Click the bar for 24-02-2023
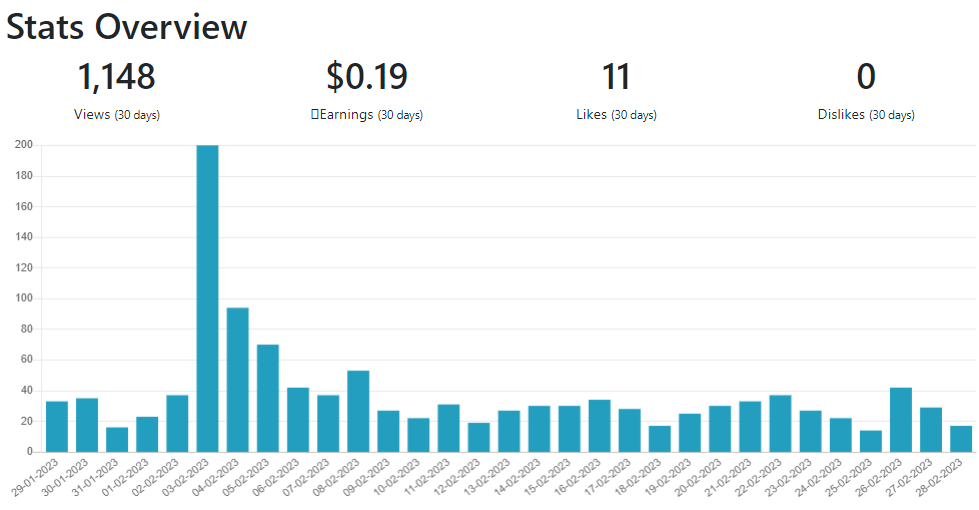 point(840,435)
